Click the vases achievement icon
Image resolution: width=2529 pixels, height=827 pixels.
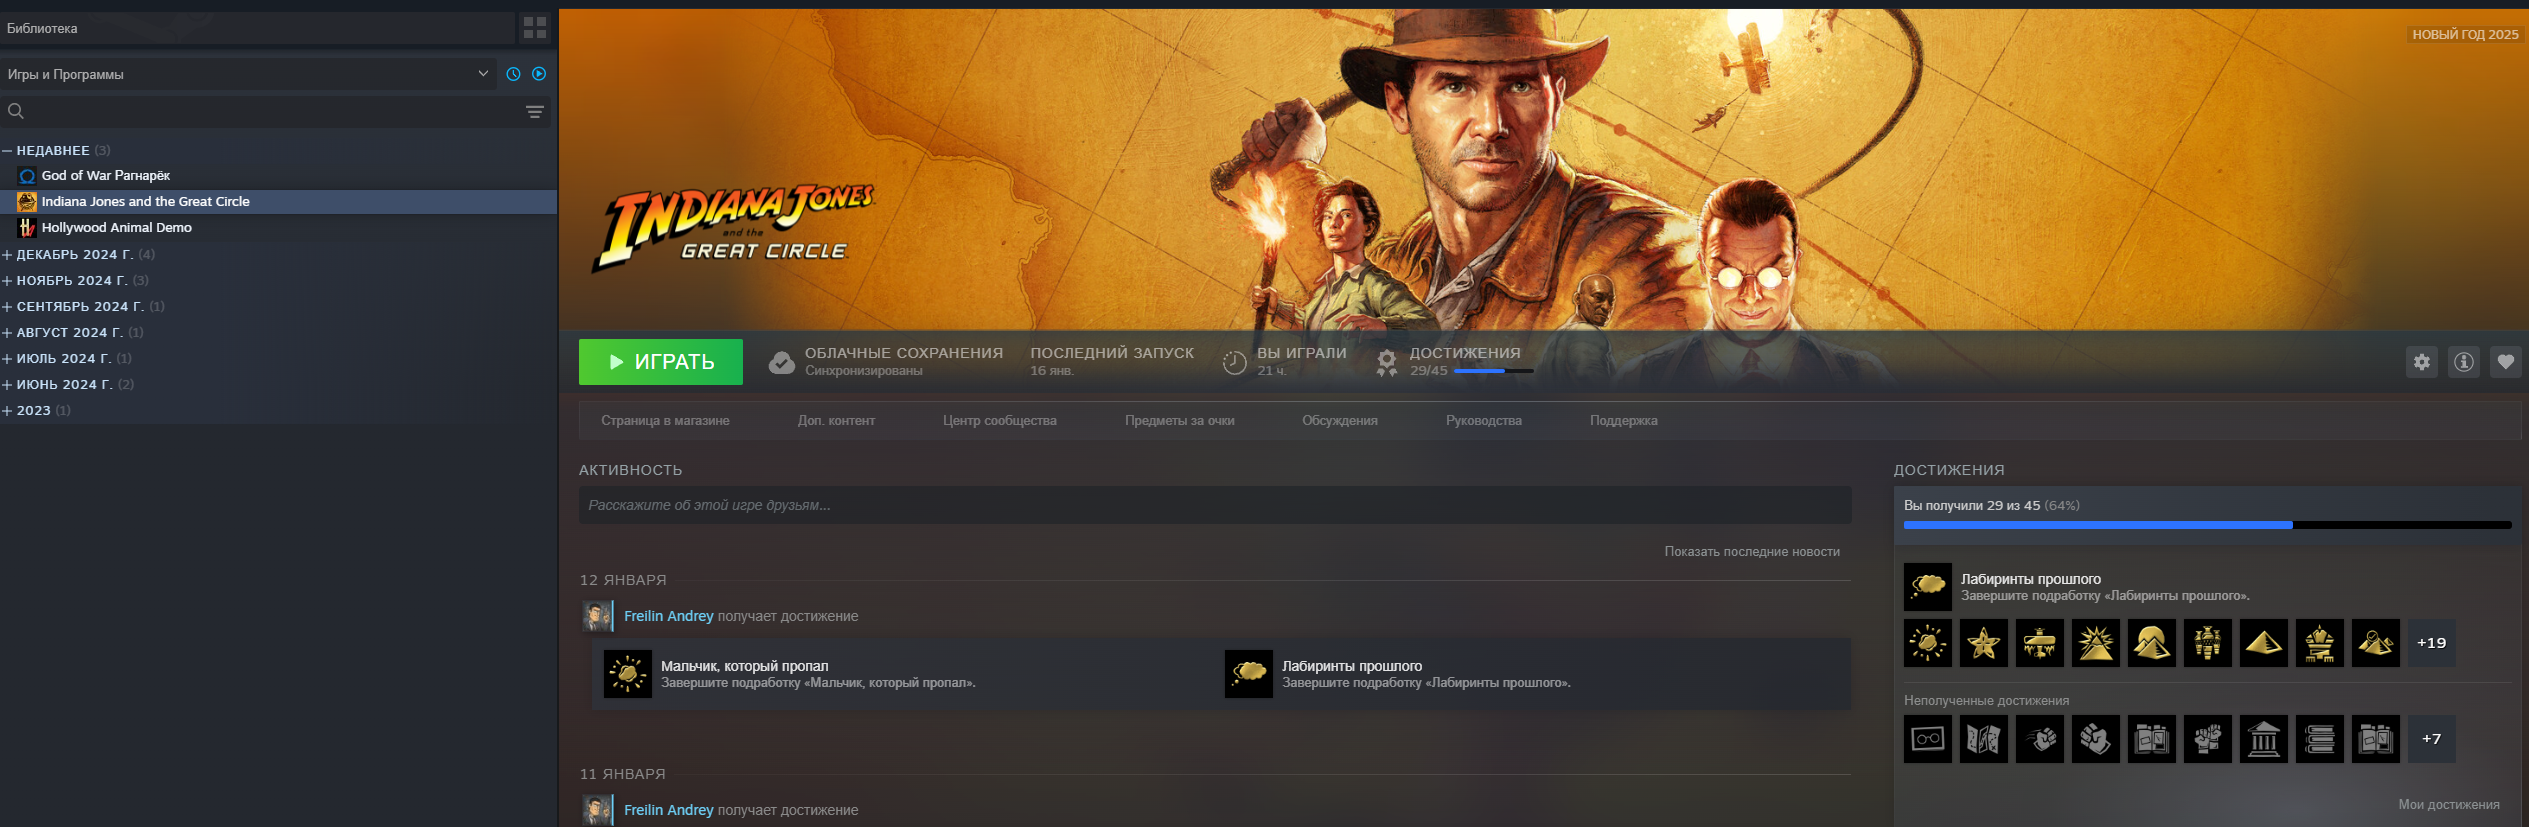2208,643
